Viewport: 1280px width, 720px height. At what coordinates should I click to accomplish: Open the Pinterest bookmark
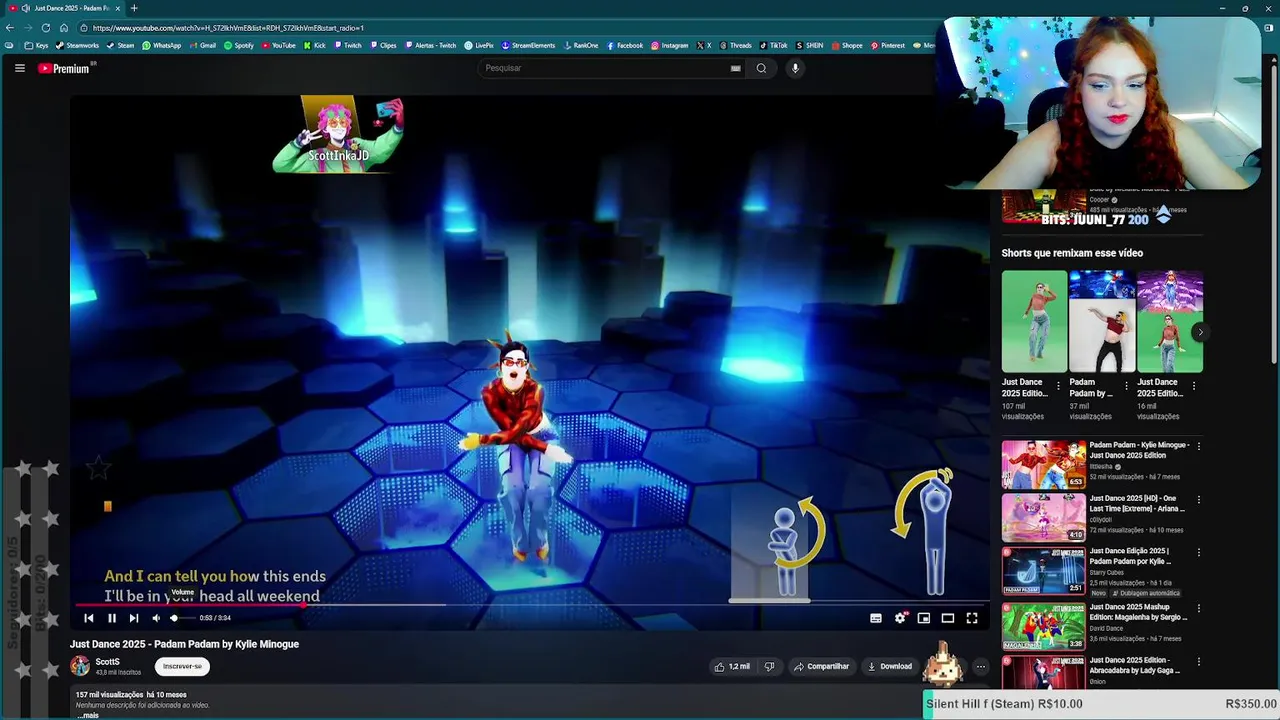pos(888,45)
